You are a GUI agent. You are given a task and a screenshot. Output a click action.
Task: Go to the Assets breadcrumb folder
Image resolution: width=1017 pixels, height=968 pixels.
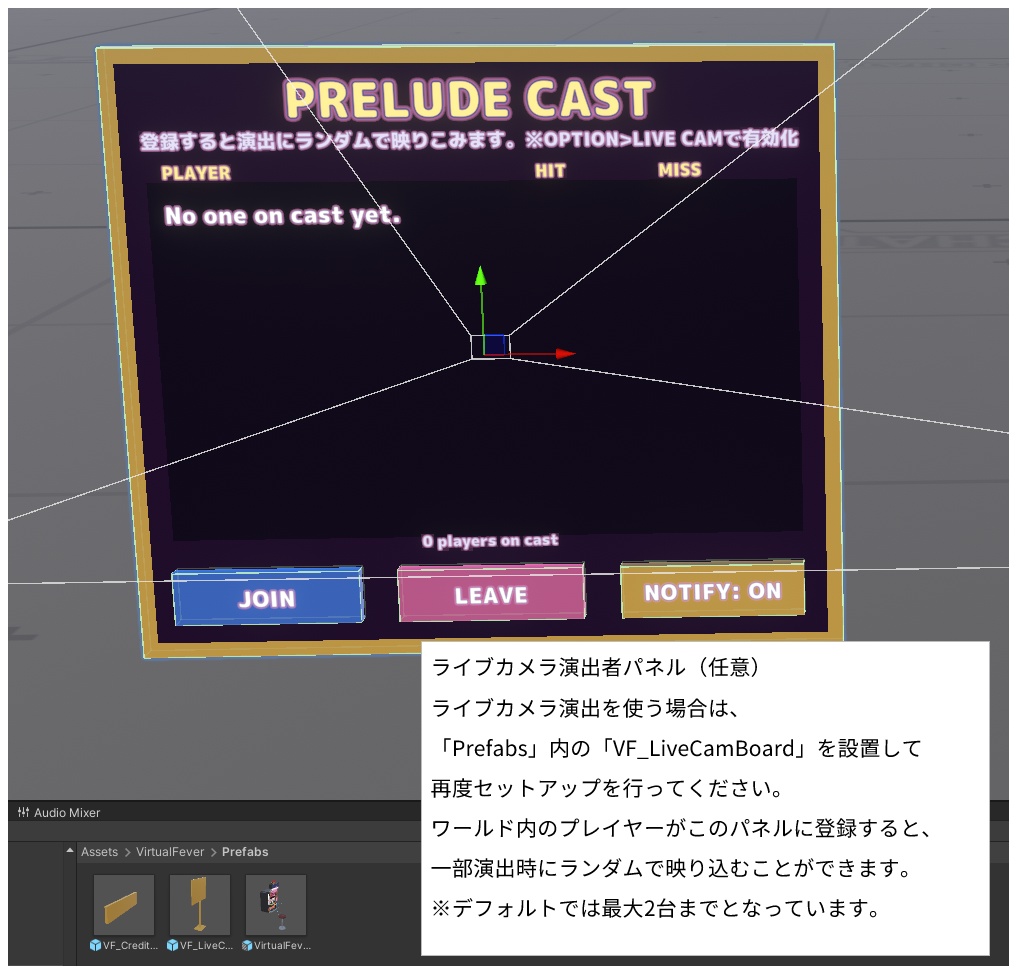pos(99,852)
